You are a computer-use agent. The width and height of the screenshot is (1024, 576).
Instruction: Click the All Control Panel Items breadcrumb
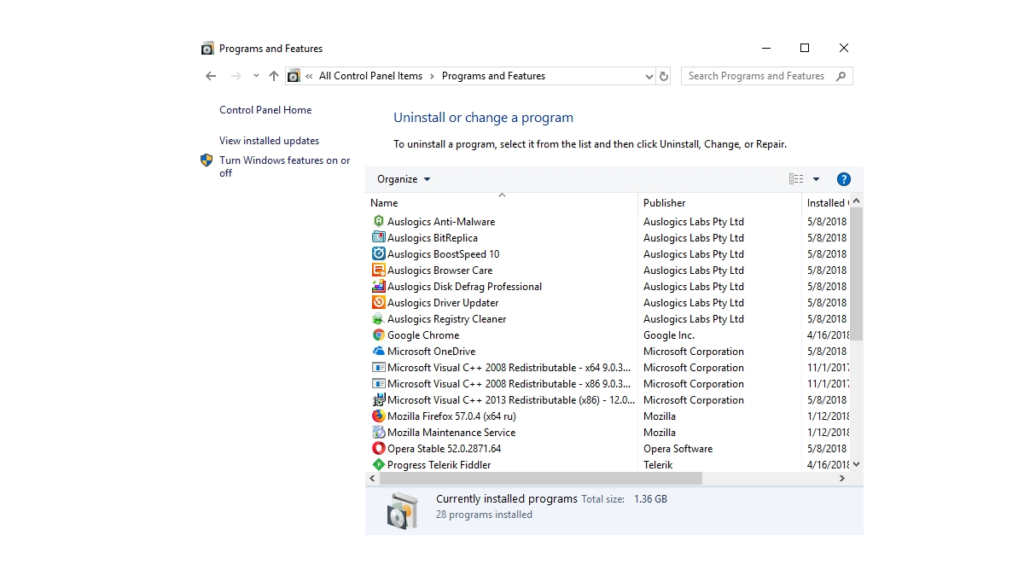[370, 76]
